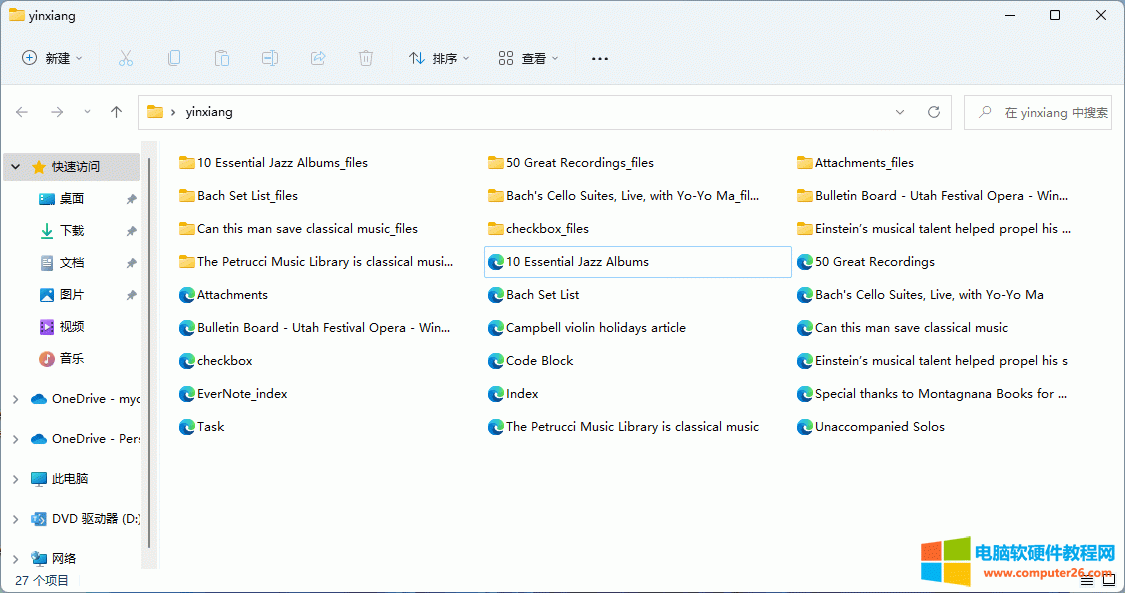The height and width of the screenshot is (593, 1125).
Task: Open the 排序 (Sort) dropdown
Action: click(439, 58)
